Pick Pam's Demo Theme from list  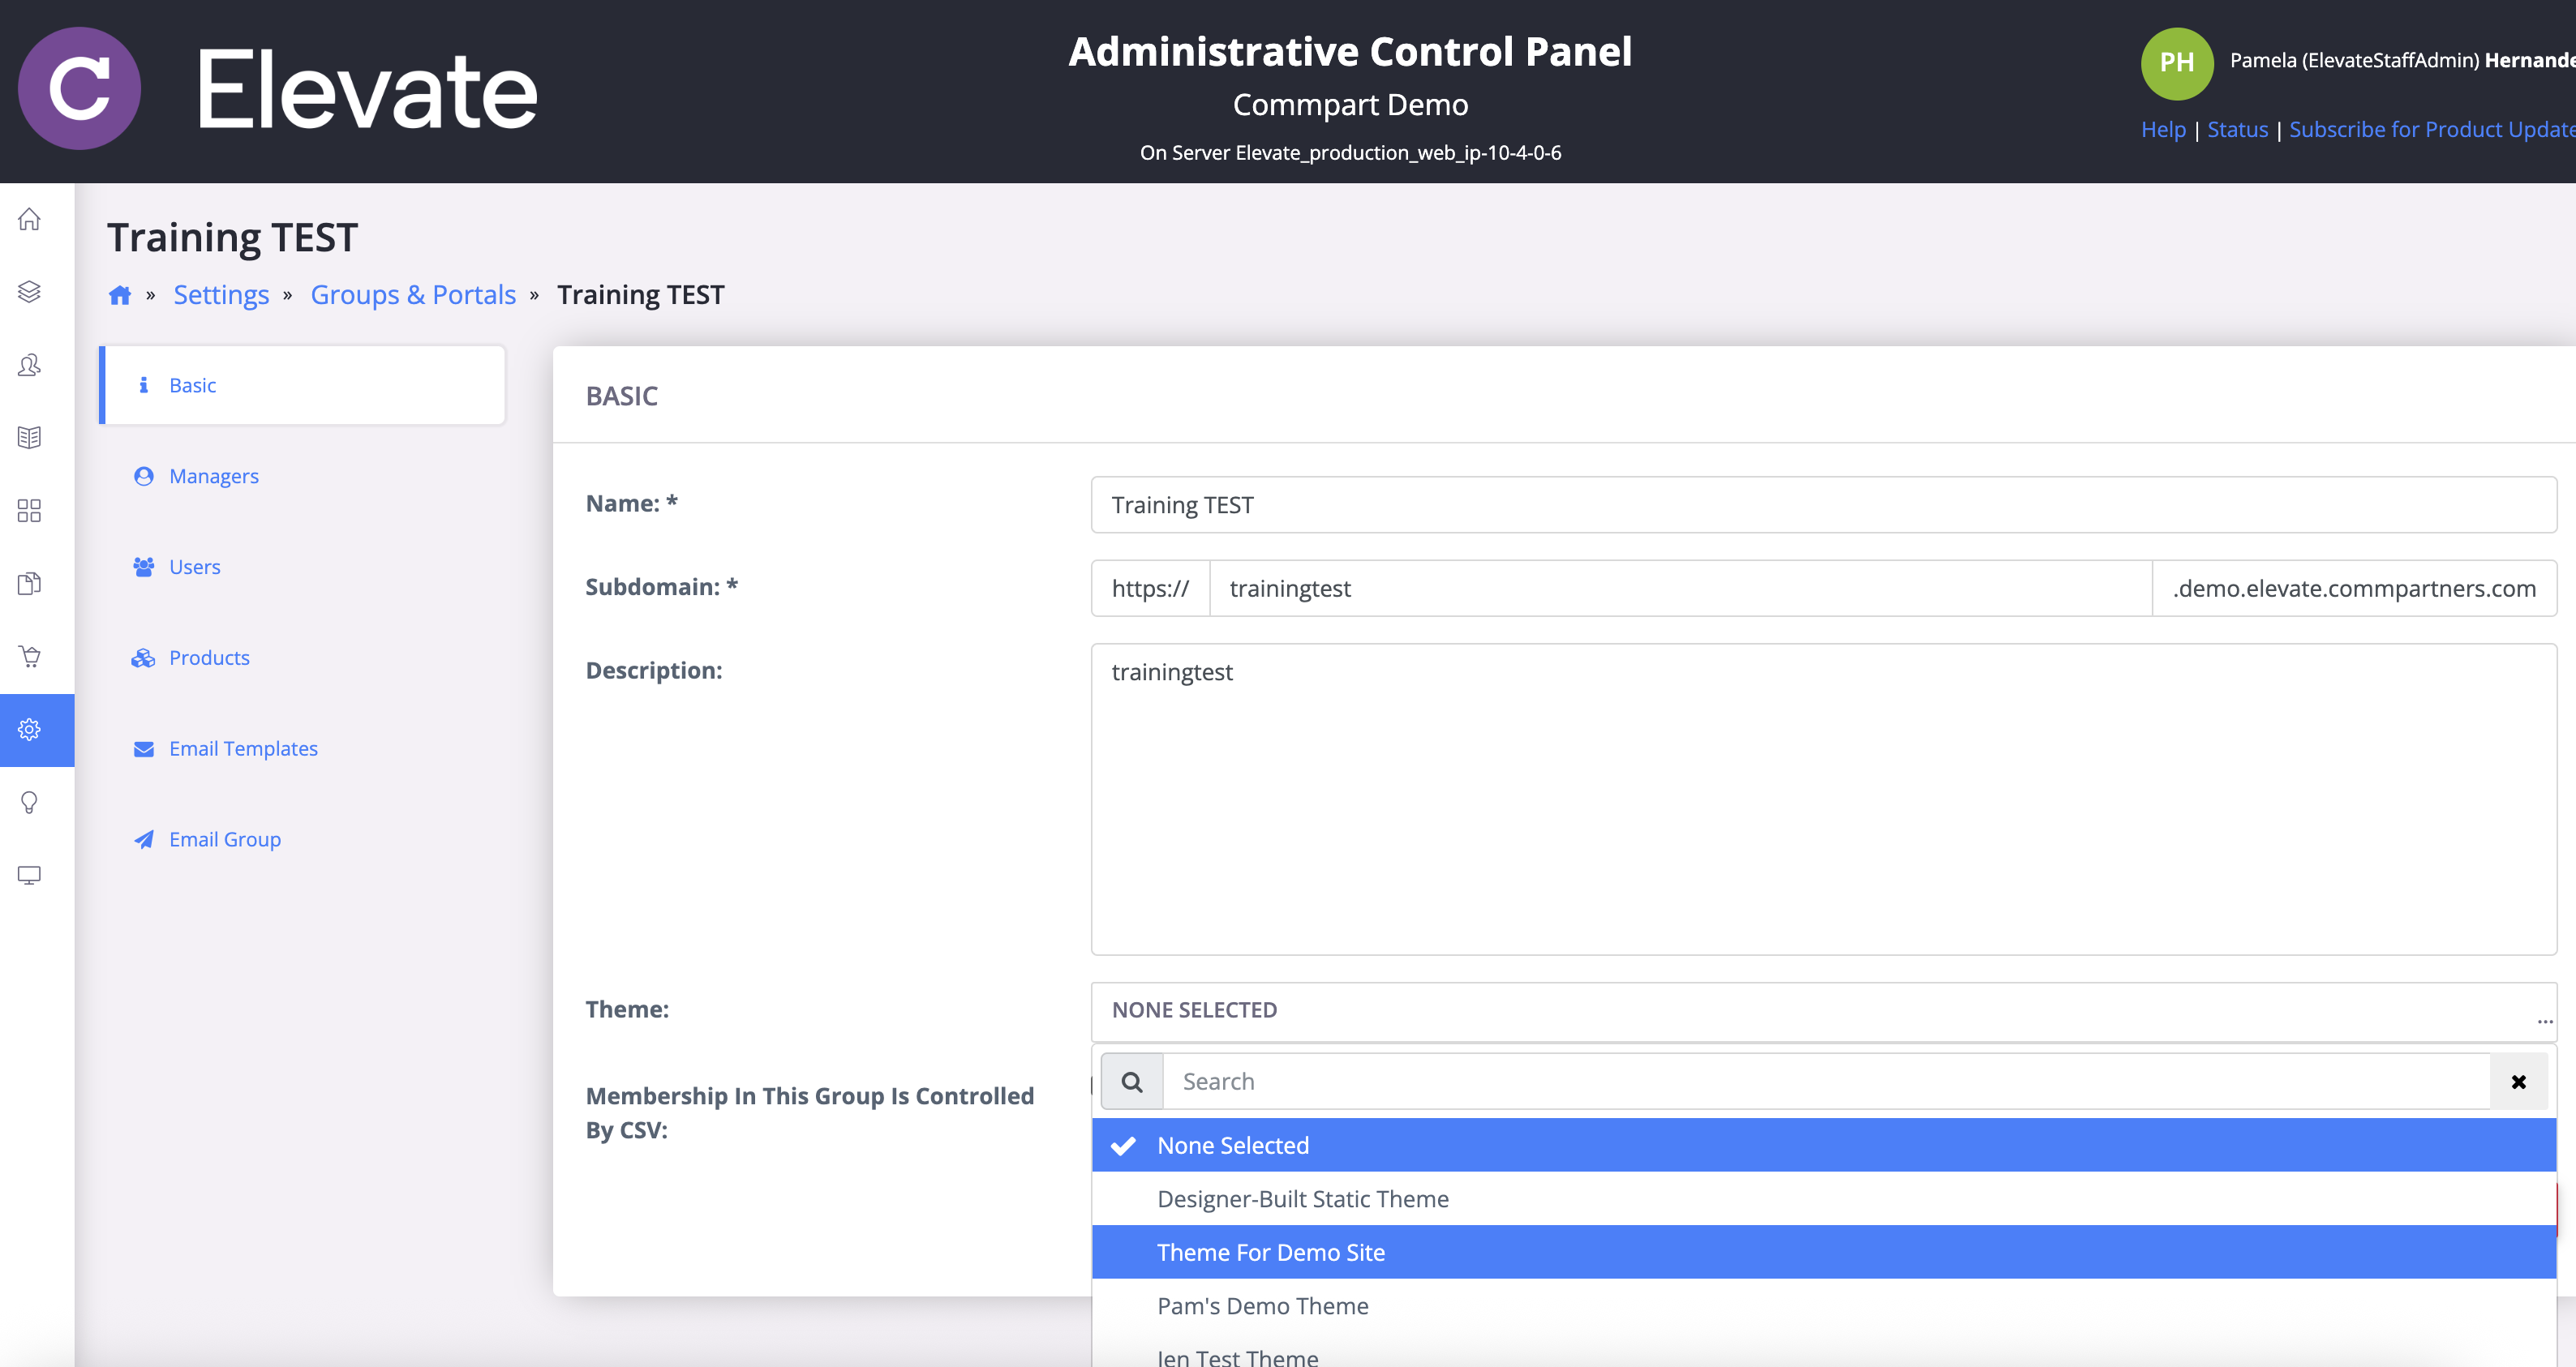point(1262,1306)
